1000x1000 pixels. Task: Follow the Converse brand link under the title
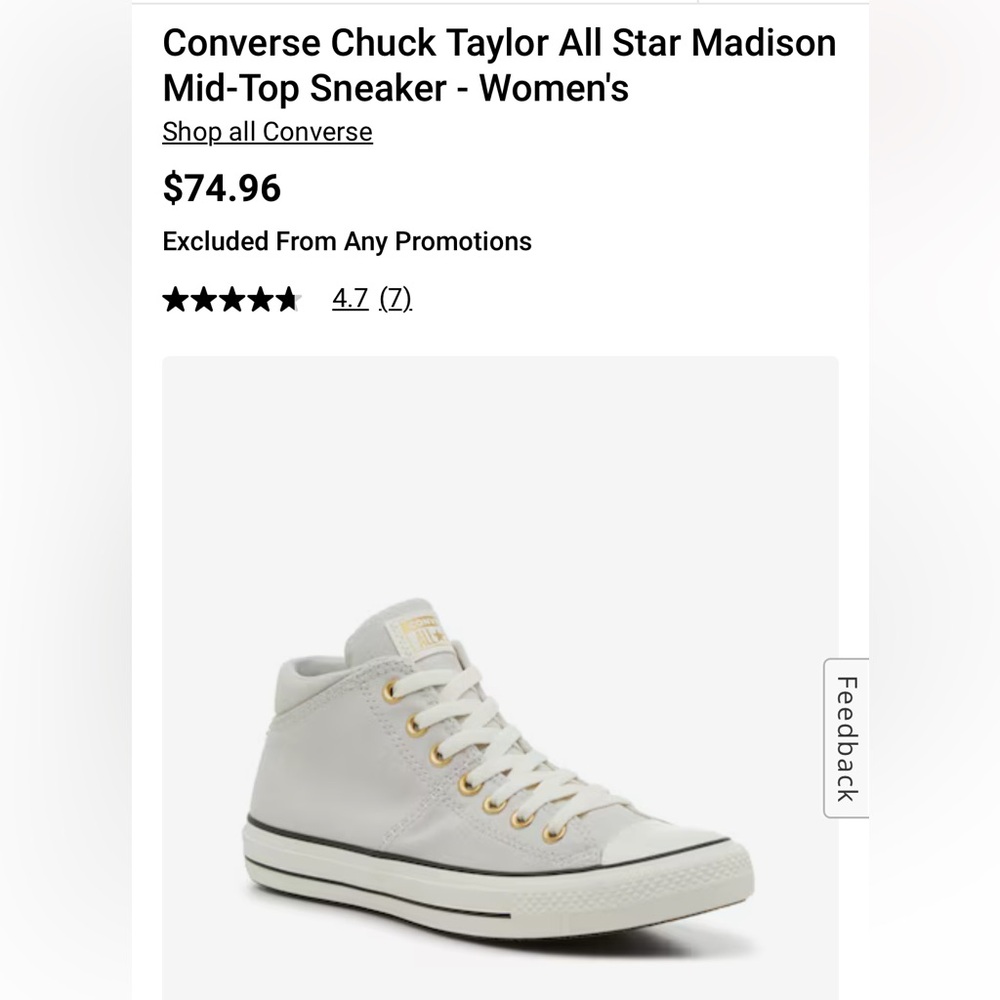click(266, 131)
